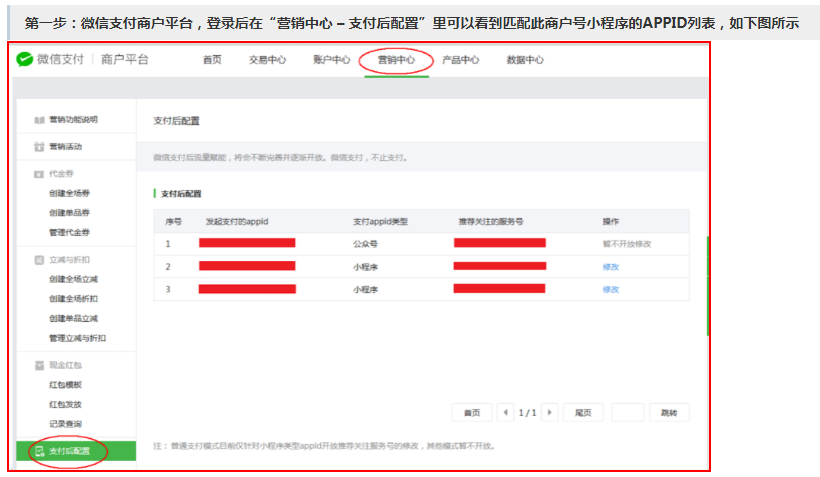Click the 营销活动 gift icon in sidebar
This screenshot has width=820, height=477.
(x=39, y=147)
